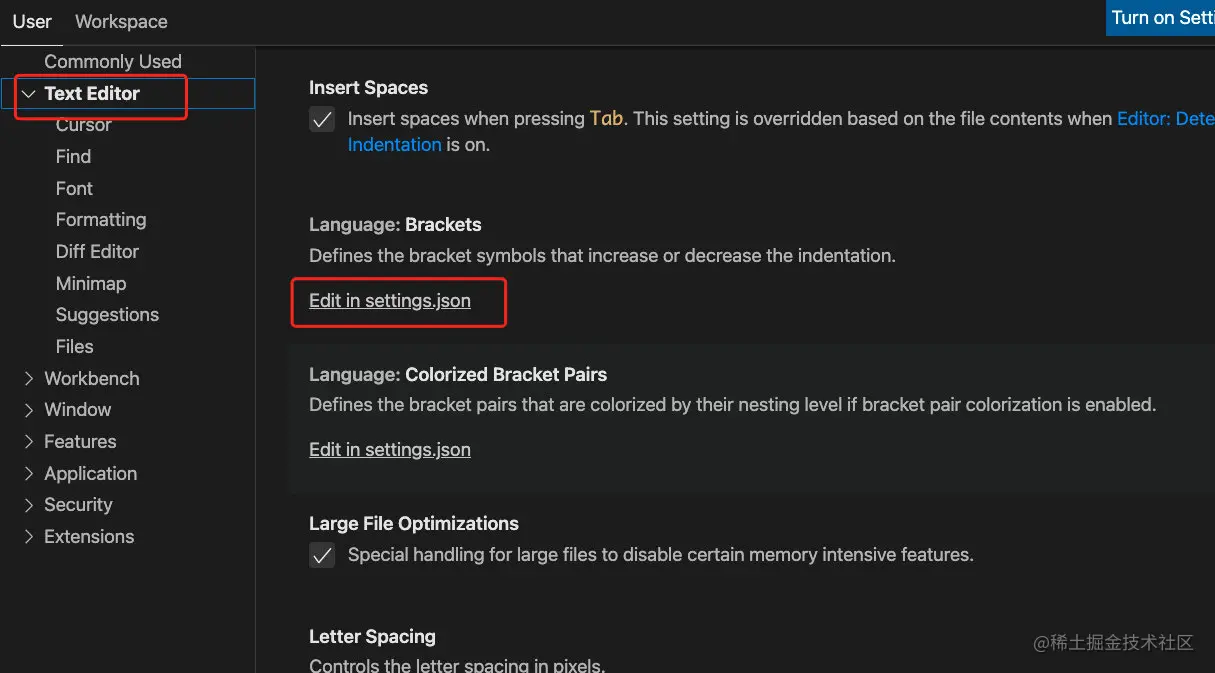
Task: Show the Minimap settings subsection
Action: pyautogui.click(x=91, y=284)
